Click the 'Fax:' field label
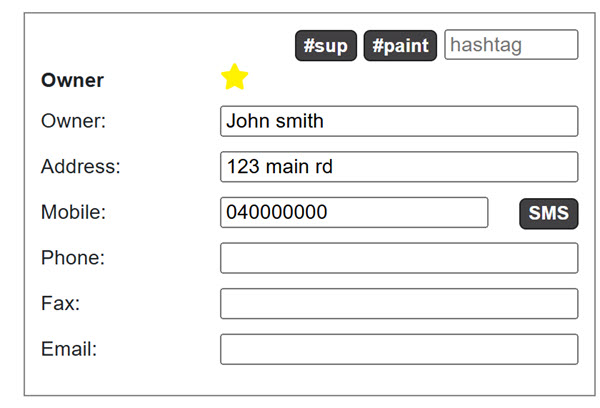 [x=60, y=304]
